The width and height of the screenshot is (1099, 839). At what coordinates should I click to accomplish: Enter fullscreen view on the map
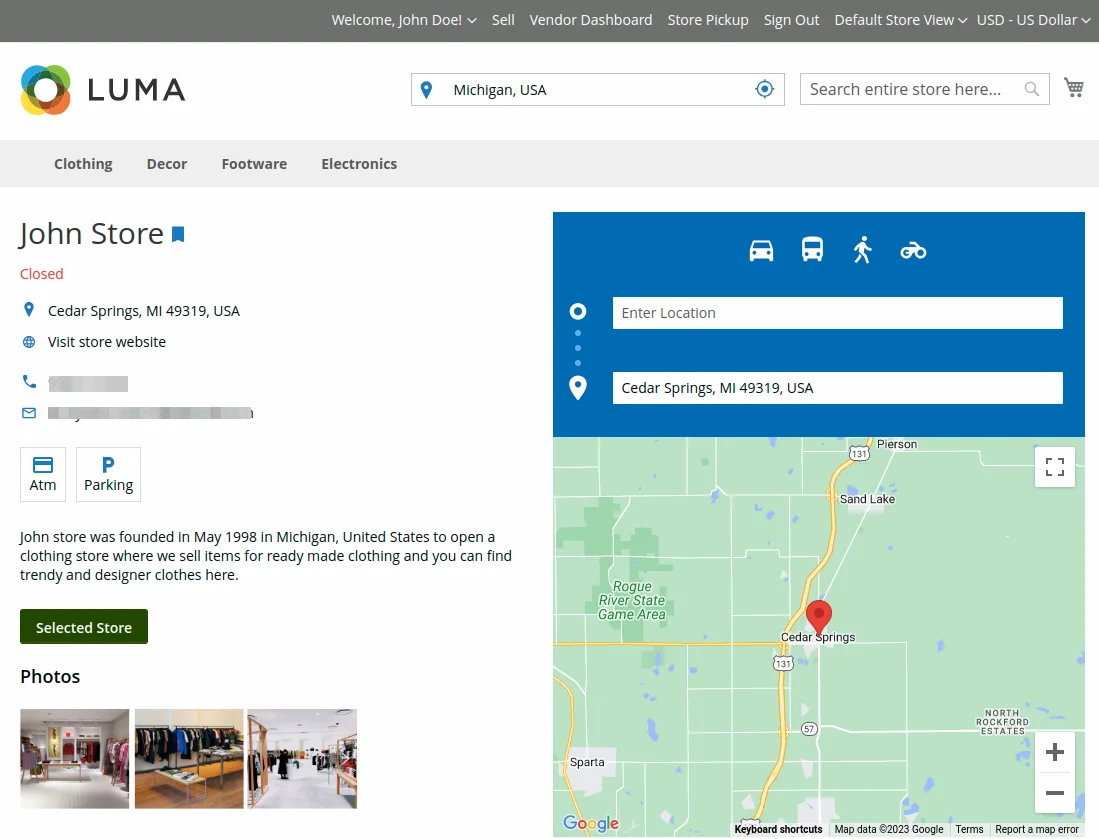(x=1054, y=466)
